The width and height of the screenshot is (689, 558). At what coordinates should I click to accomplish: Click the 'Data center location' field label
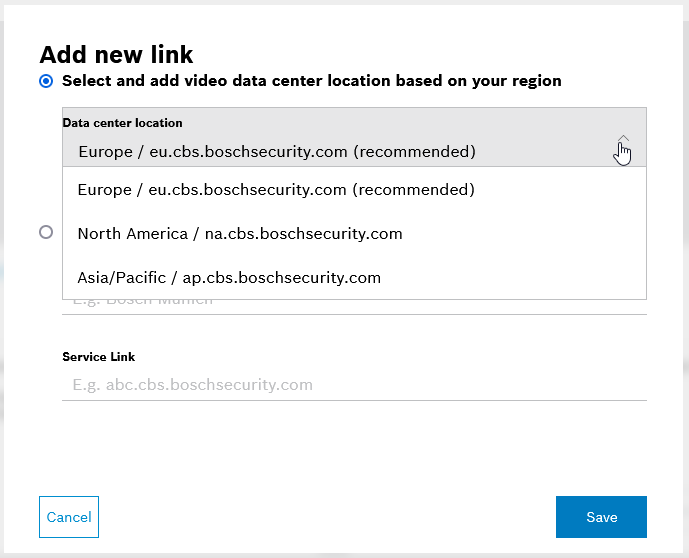tap(122, 123)
